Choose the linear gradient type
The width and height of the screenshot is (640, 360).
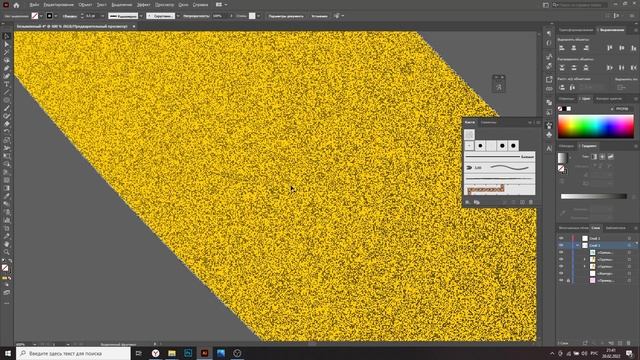click(594, 157)
